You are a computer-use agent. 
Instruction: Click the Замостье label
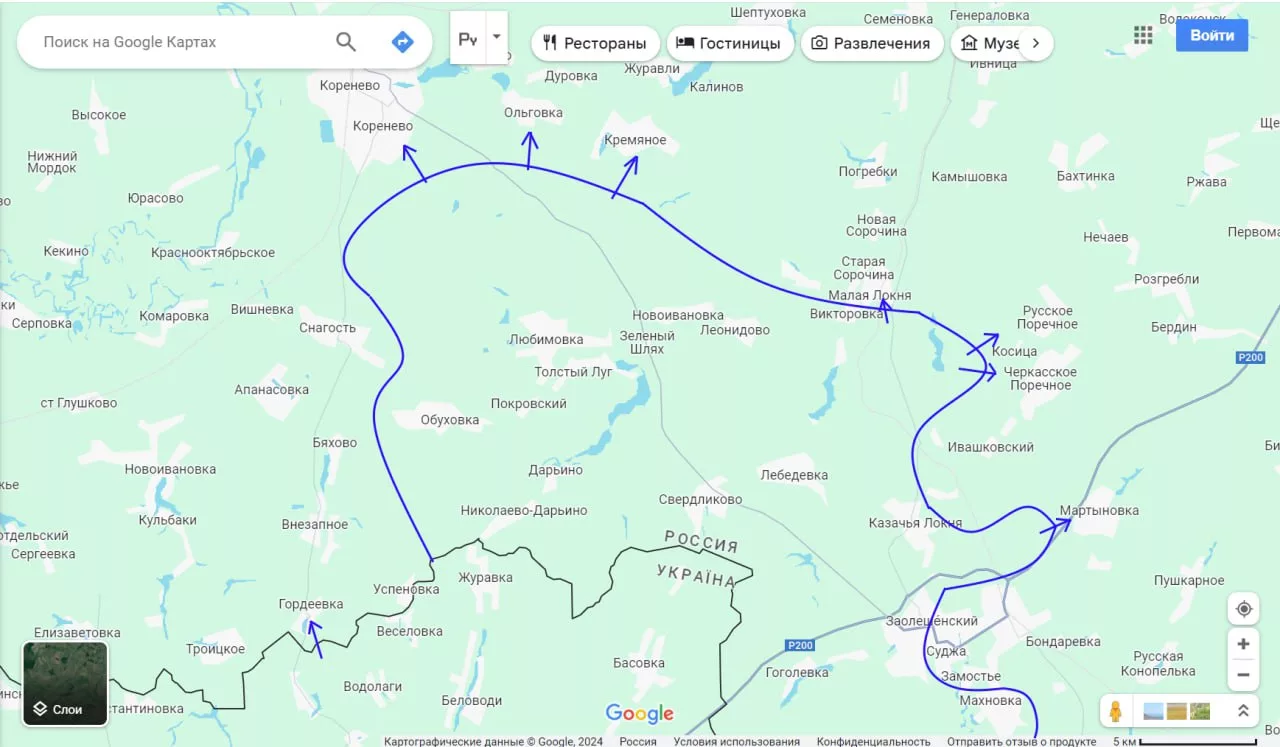pos(971,676)
